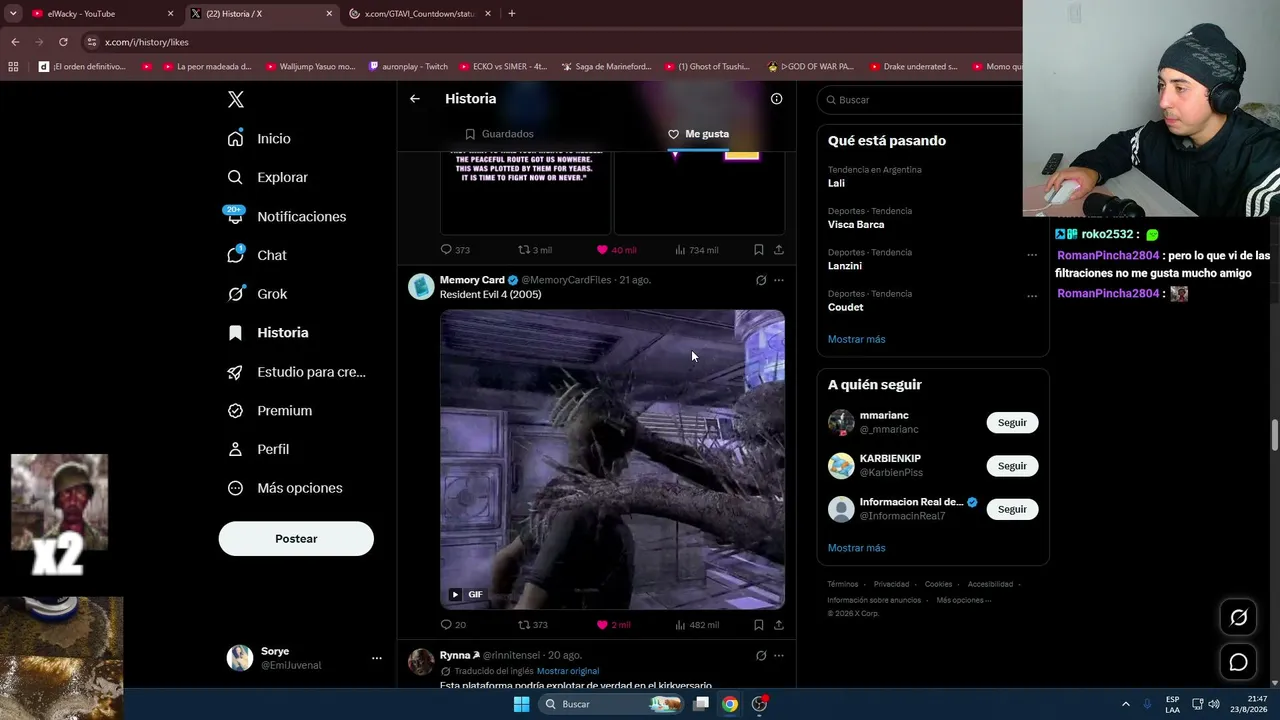
Task: Open account menu next to Sorye
Action: point(377,658)
